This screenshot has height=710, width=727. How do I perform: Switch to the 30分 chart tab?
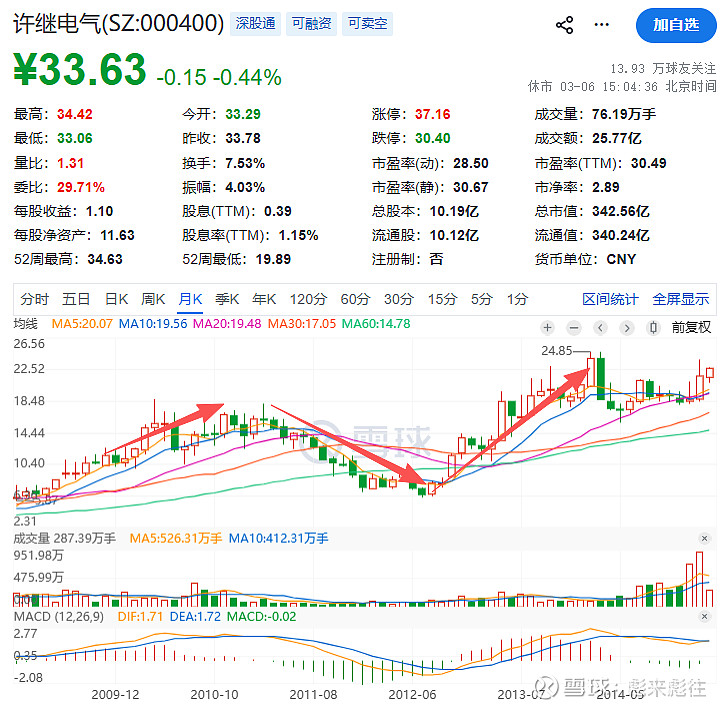399,299
